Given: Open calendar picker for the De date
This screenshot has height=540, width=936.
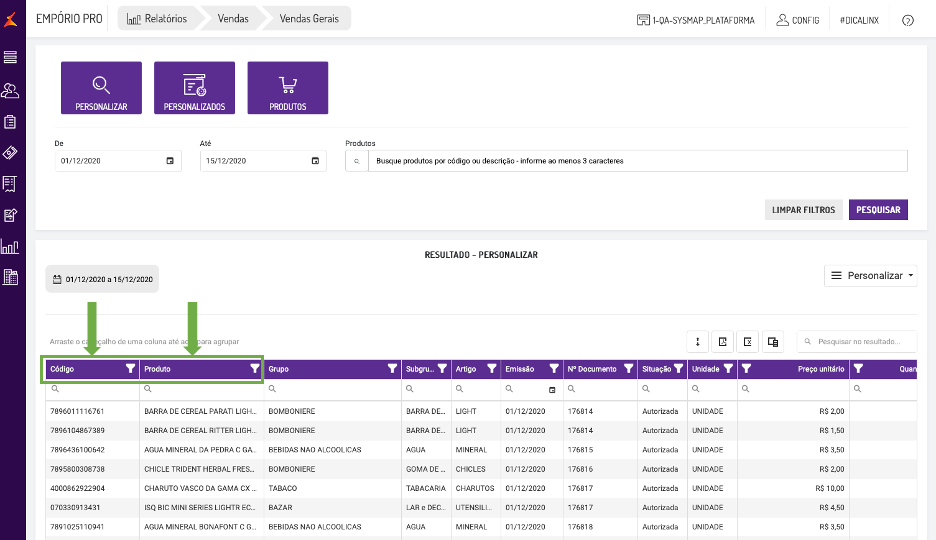Looking at the screenshot, I should click(170, 161).
